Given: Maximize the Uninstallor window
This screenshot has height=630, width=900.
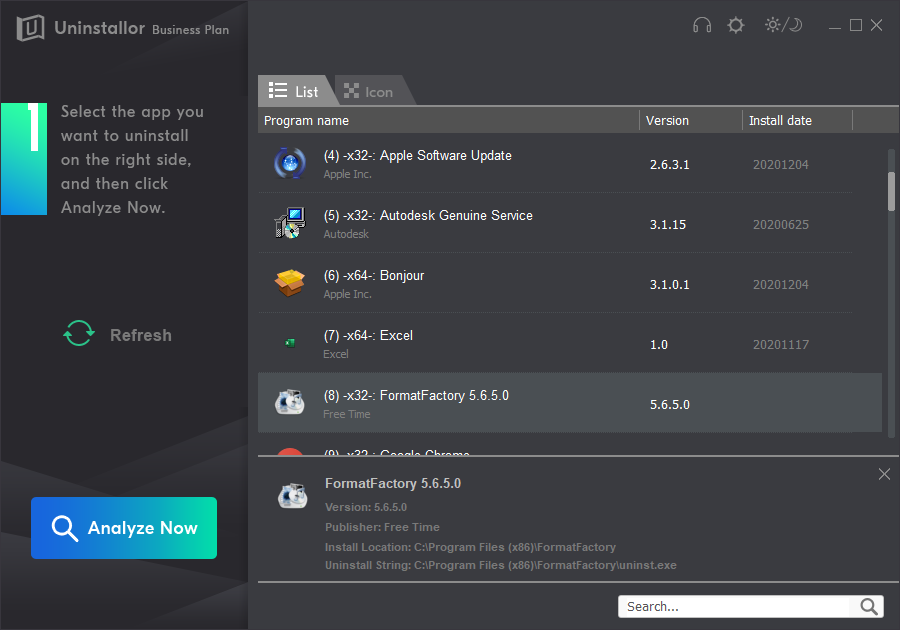Looking at the screenshot, I should (x=856, y=25).
